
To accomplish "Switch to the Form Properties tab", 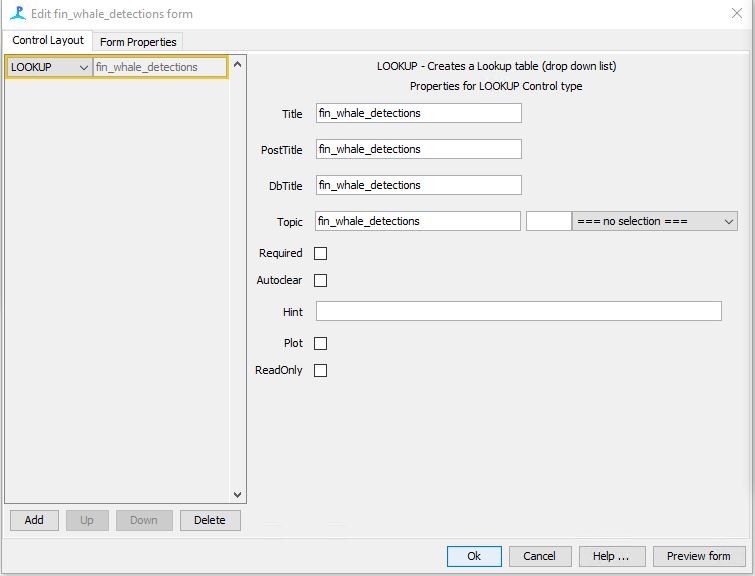I will coord(138,42).
